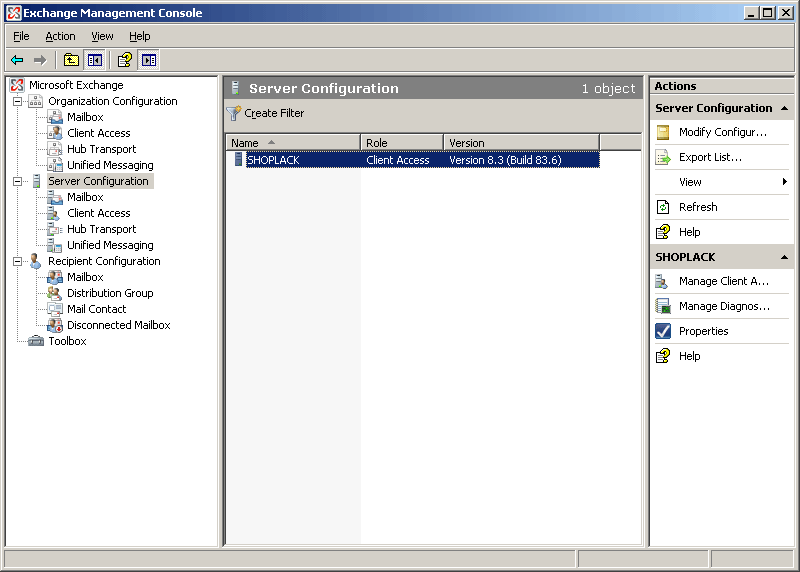Click the SHOPLACK server row icon
Image resolution: width=800 pixels, height=572 pixels.
coord(238,159)
